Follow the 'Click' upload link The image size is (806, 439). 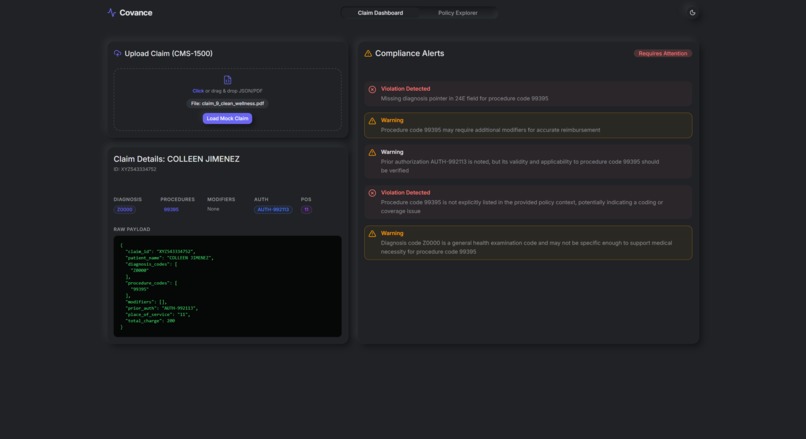click(198, 91)
